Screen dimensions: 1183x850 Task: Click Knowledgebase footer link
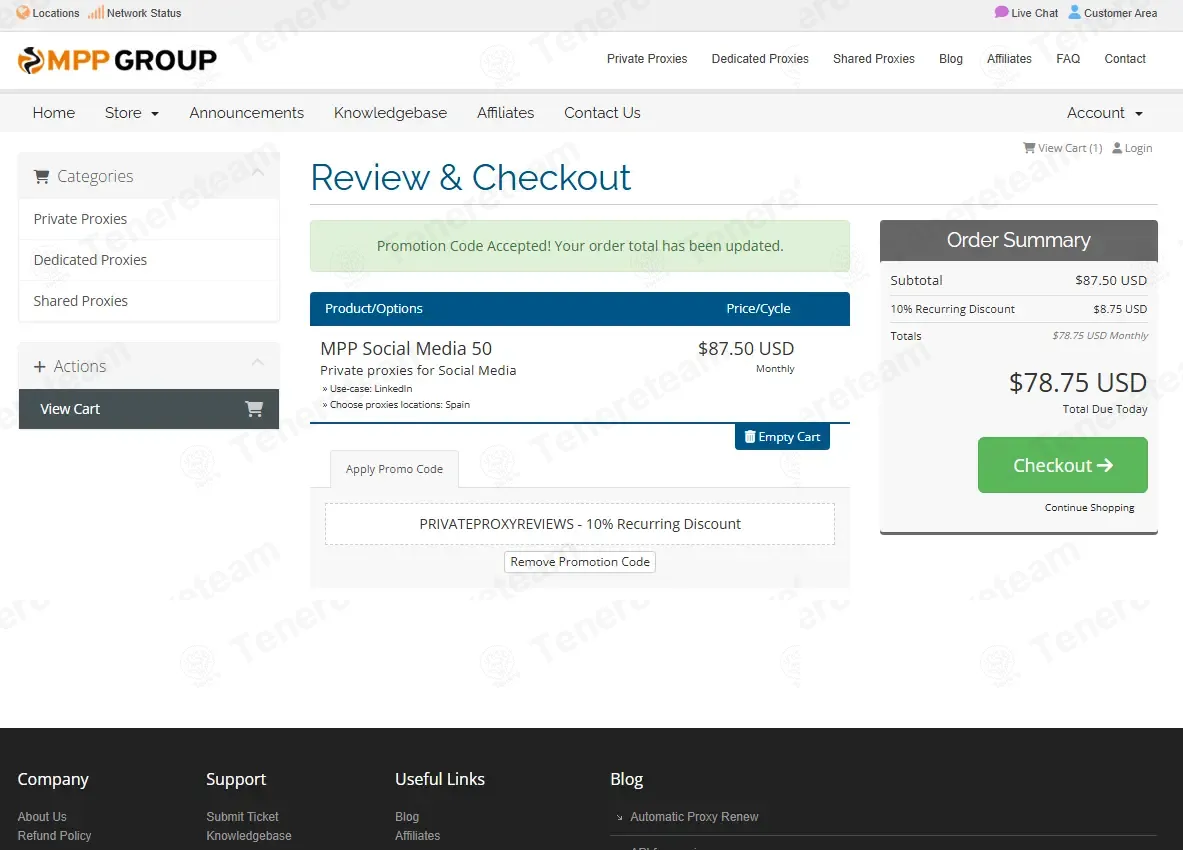pos(249,836)
